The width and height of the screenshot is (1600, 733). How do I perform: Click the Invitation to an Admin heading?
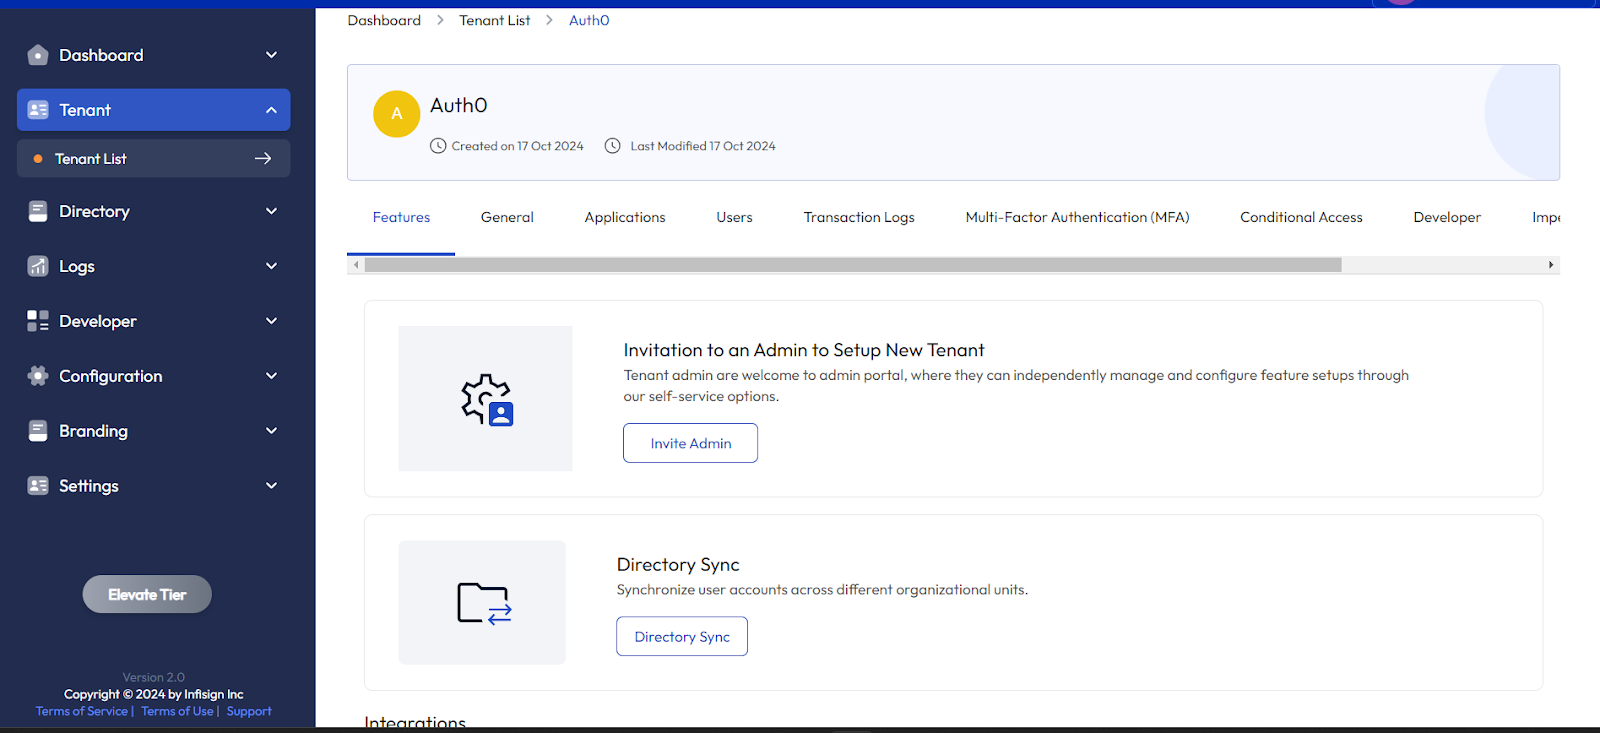(804, 350)
